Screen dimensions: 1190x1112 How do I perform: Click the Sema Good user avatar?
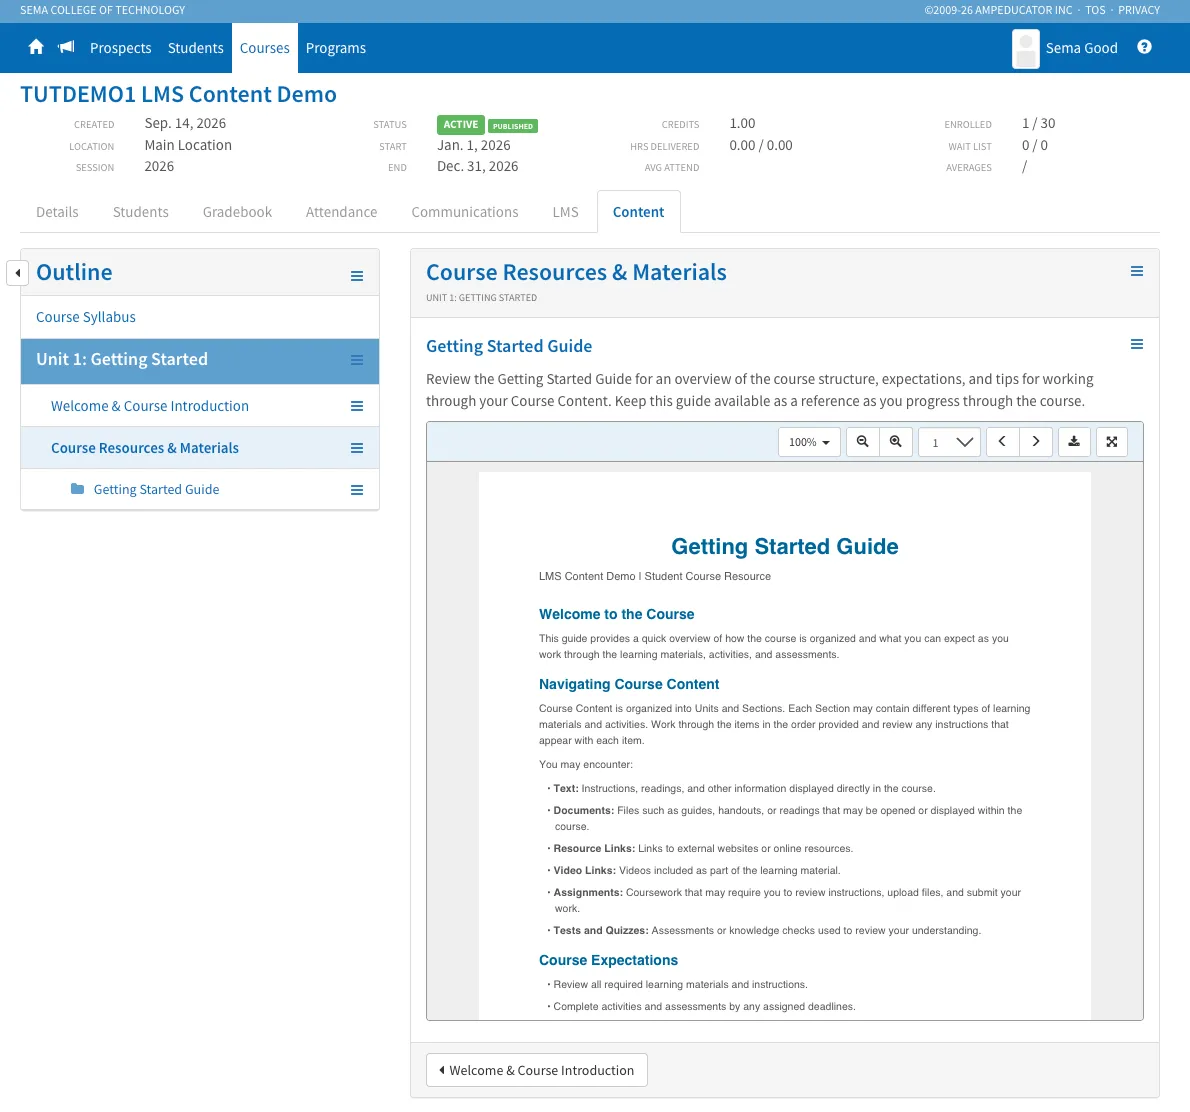click(x=1025, y=49)
